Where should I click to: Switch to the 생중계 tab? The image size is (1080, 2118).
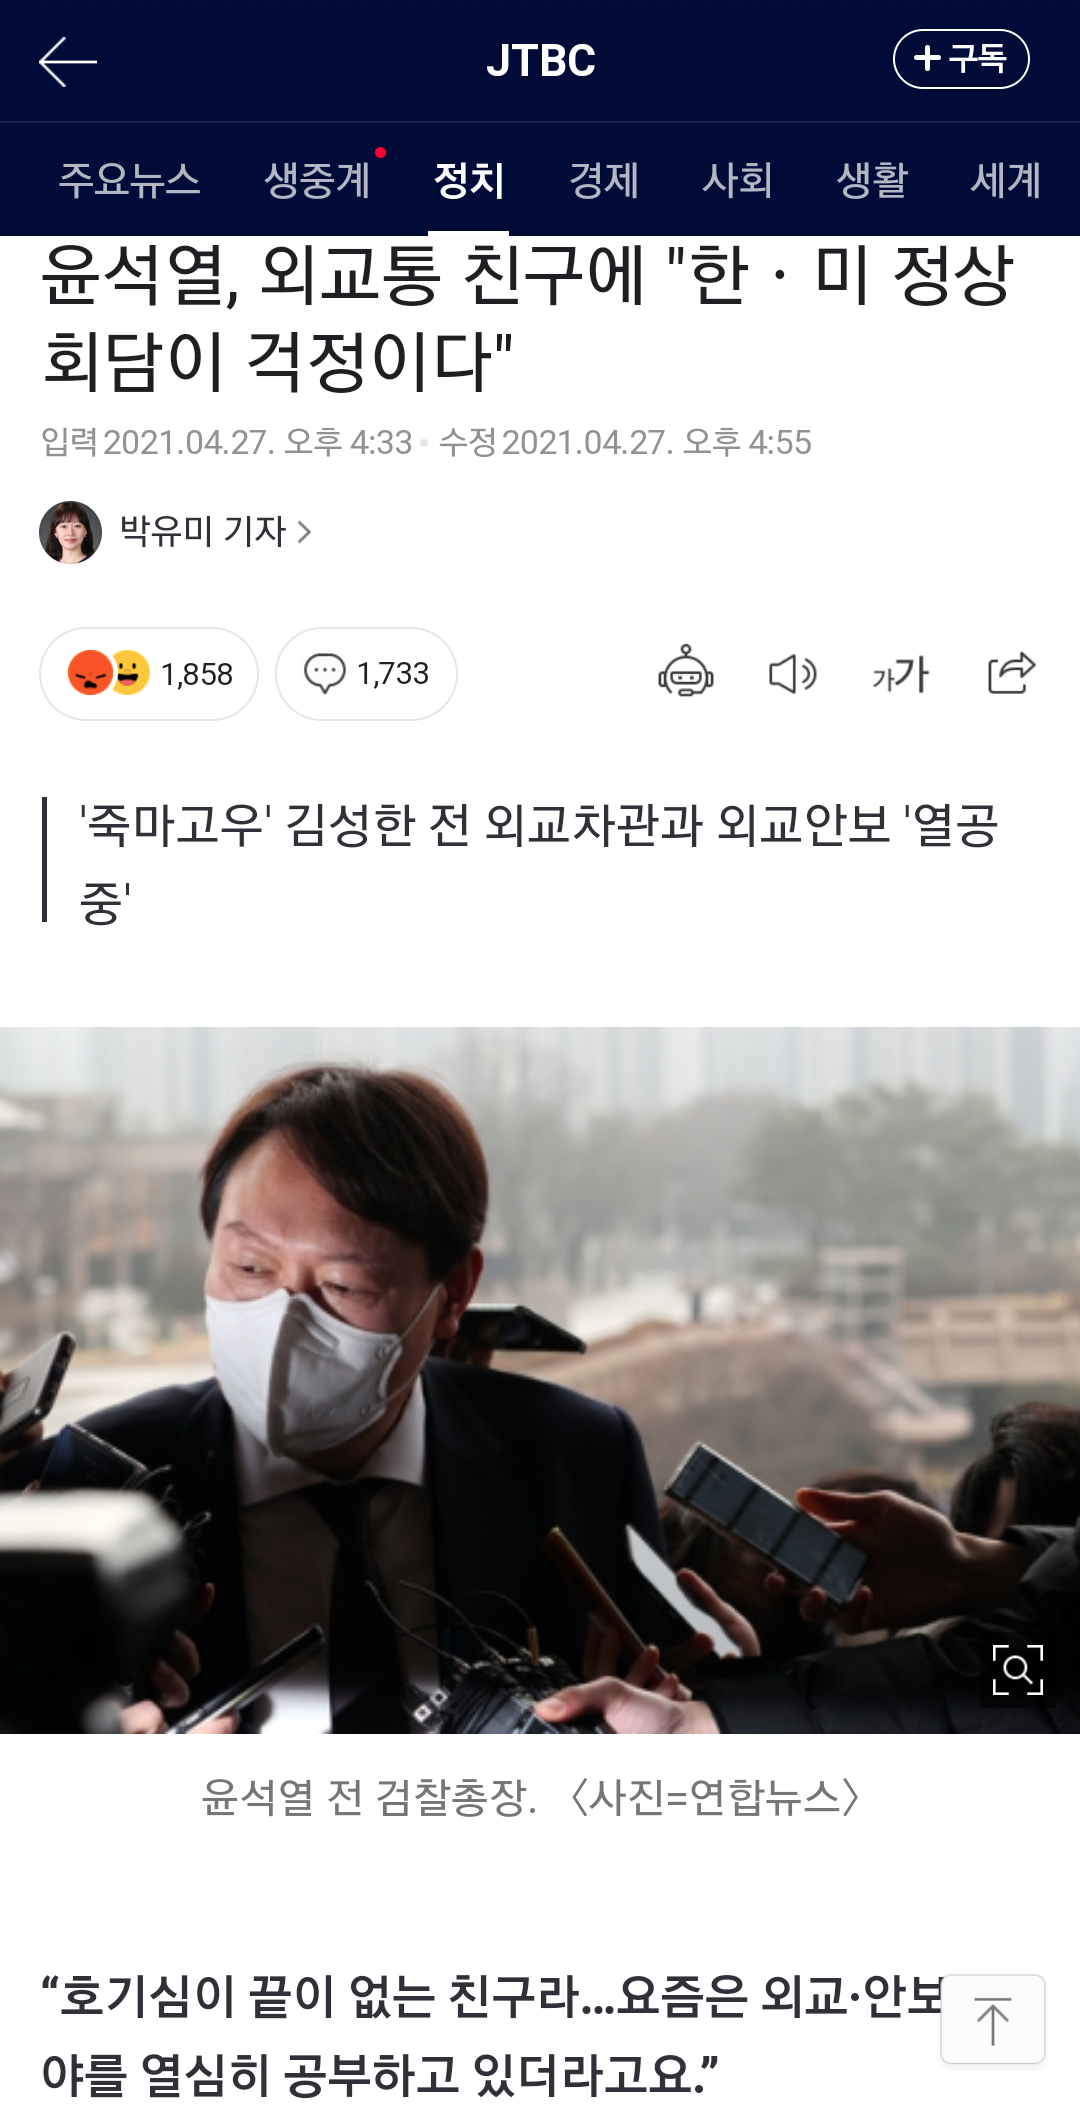pyautogui.click(x=317, y=180)
